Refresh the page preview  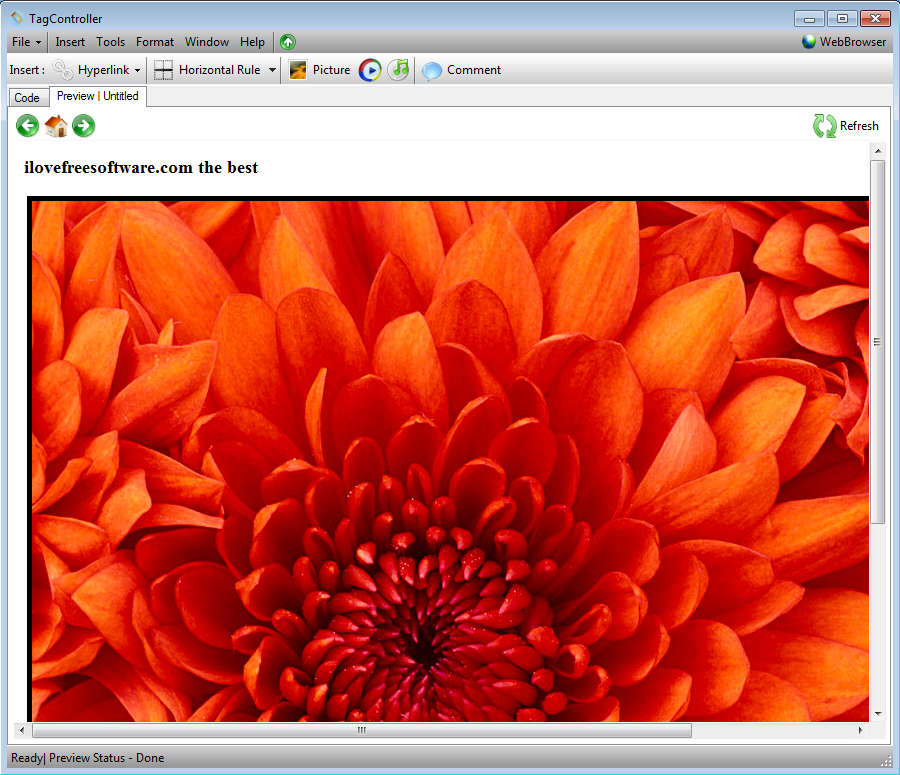[845, 126]
